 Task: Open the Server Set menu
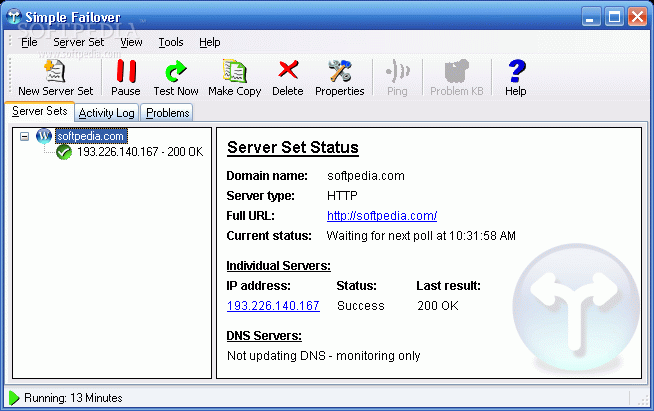point(78,42)
